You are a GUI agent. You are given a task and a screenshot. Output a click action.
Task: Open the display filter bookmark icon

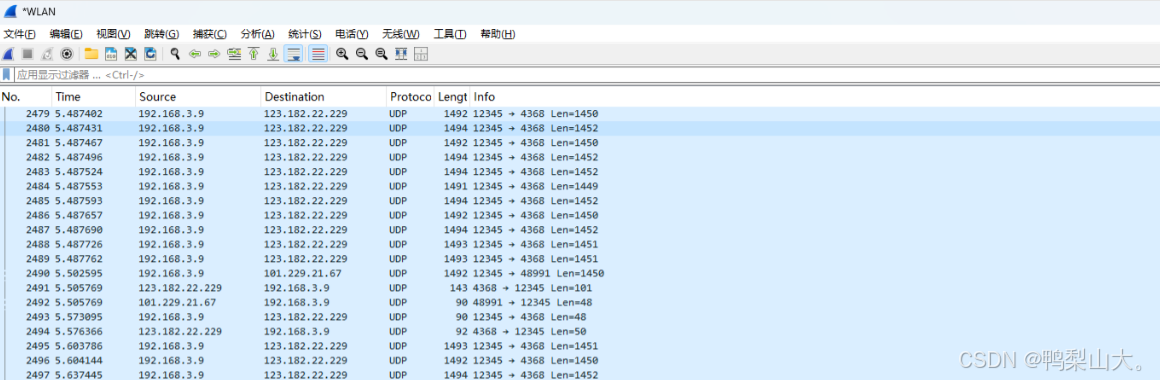7,75
